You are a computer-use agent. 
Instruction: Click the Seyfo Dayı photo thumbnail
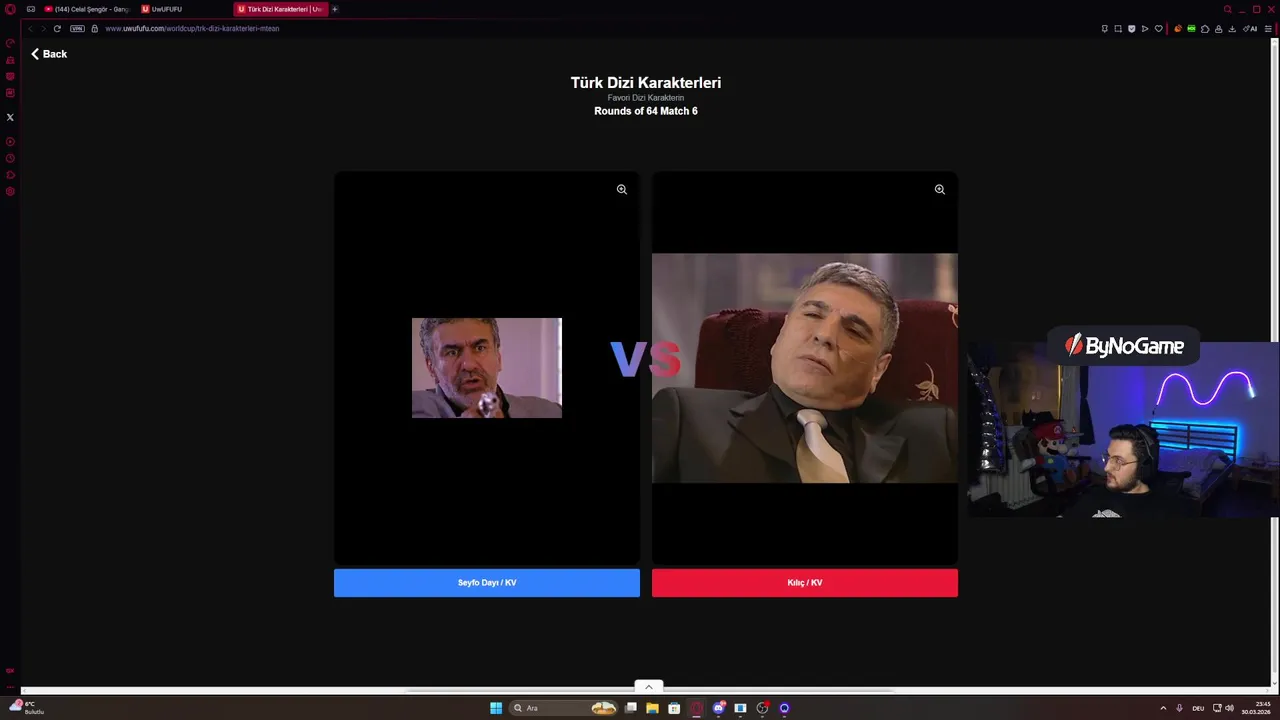pos(487,368)
